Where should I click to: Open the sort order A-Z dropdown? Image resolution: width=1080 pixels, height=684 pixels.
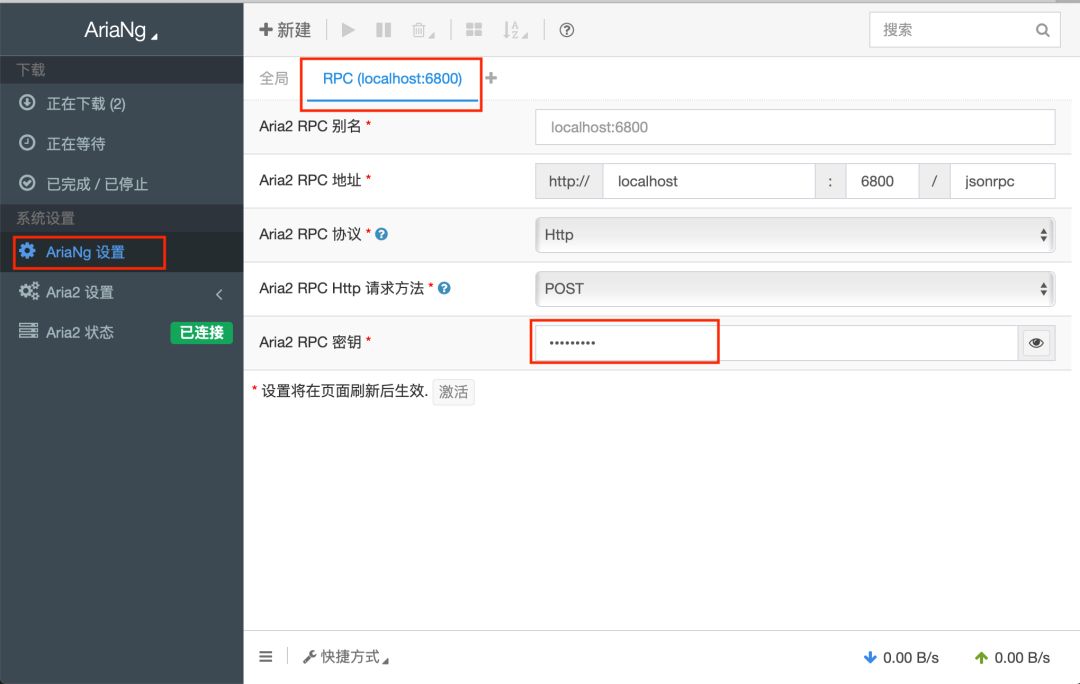(x=514, y=30)
